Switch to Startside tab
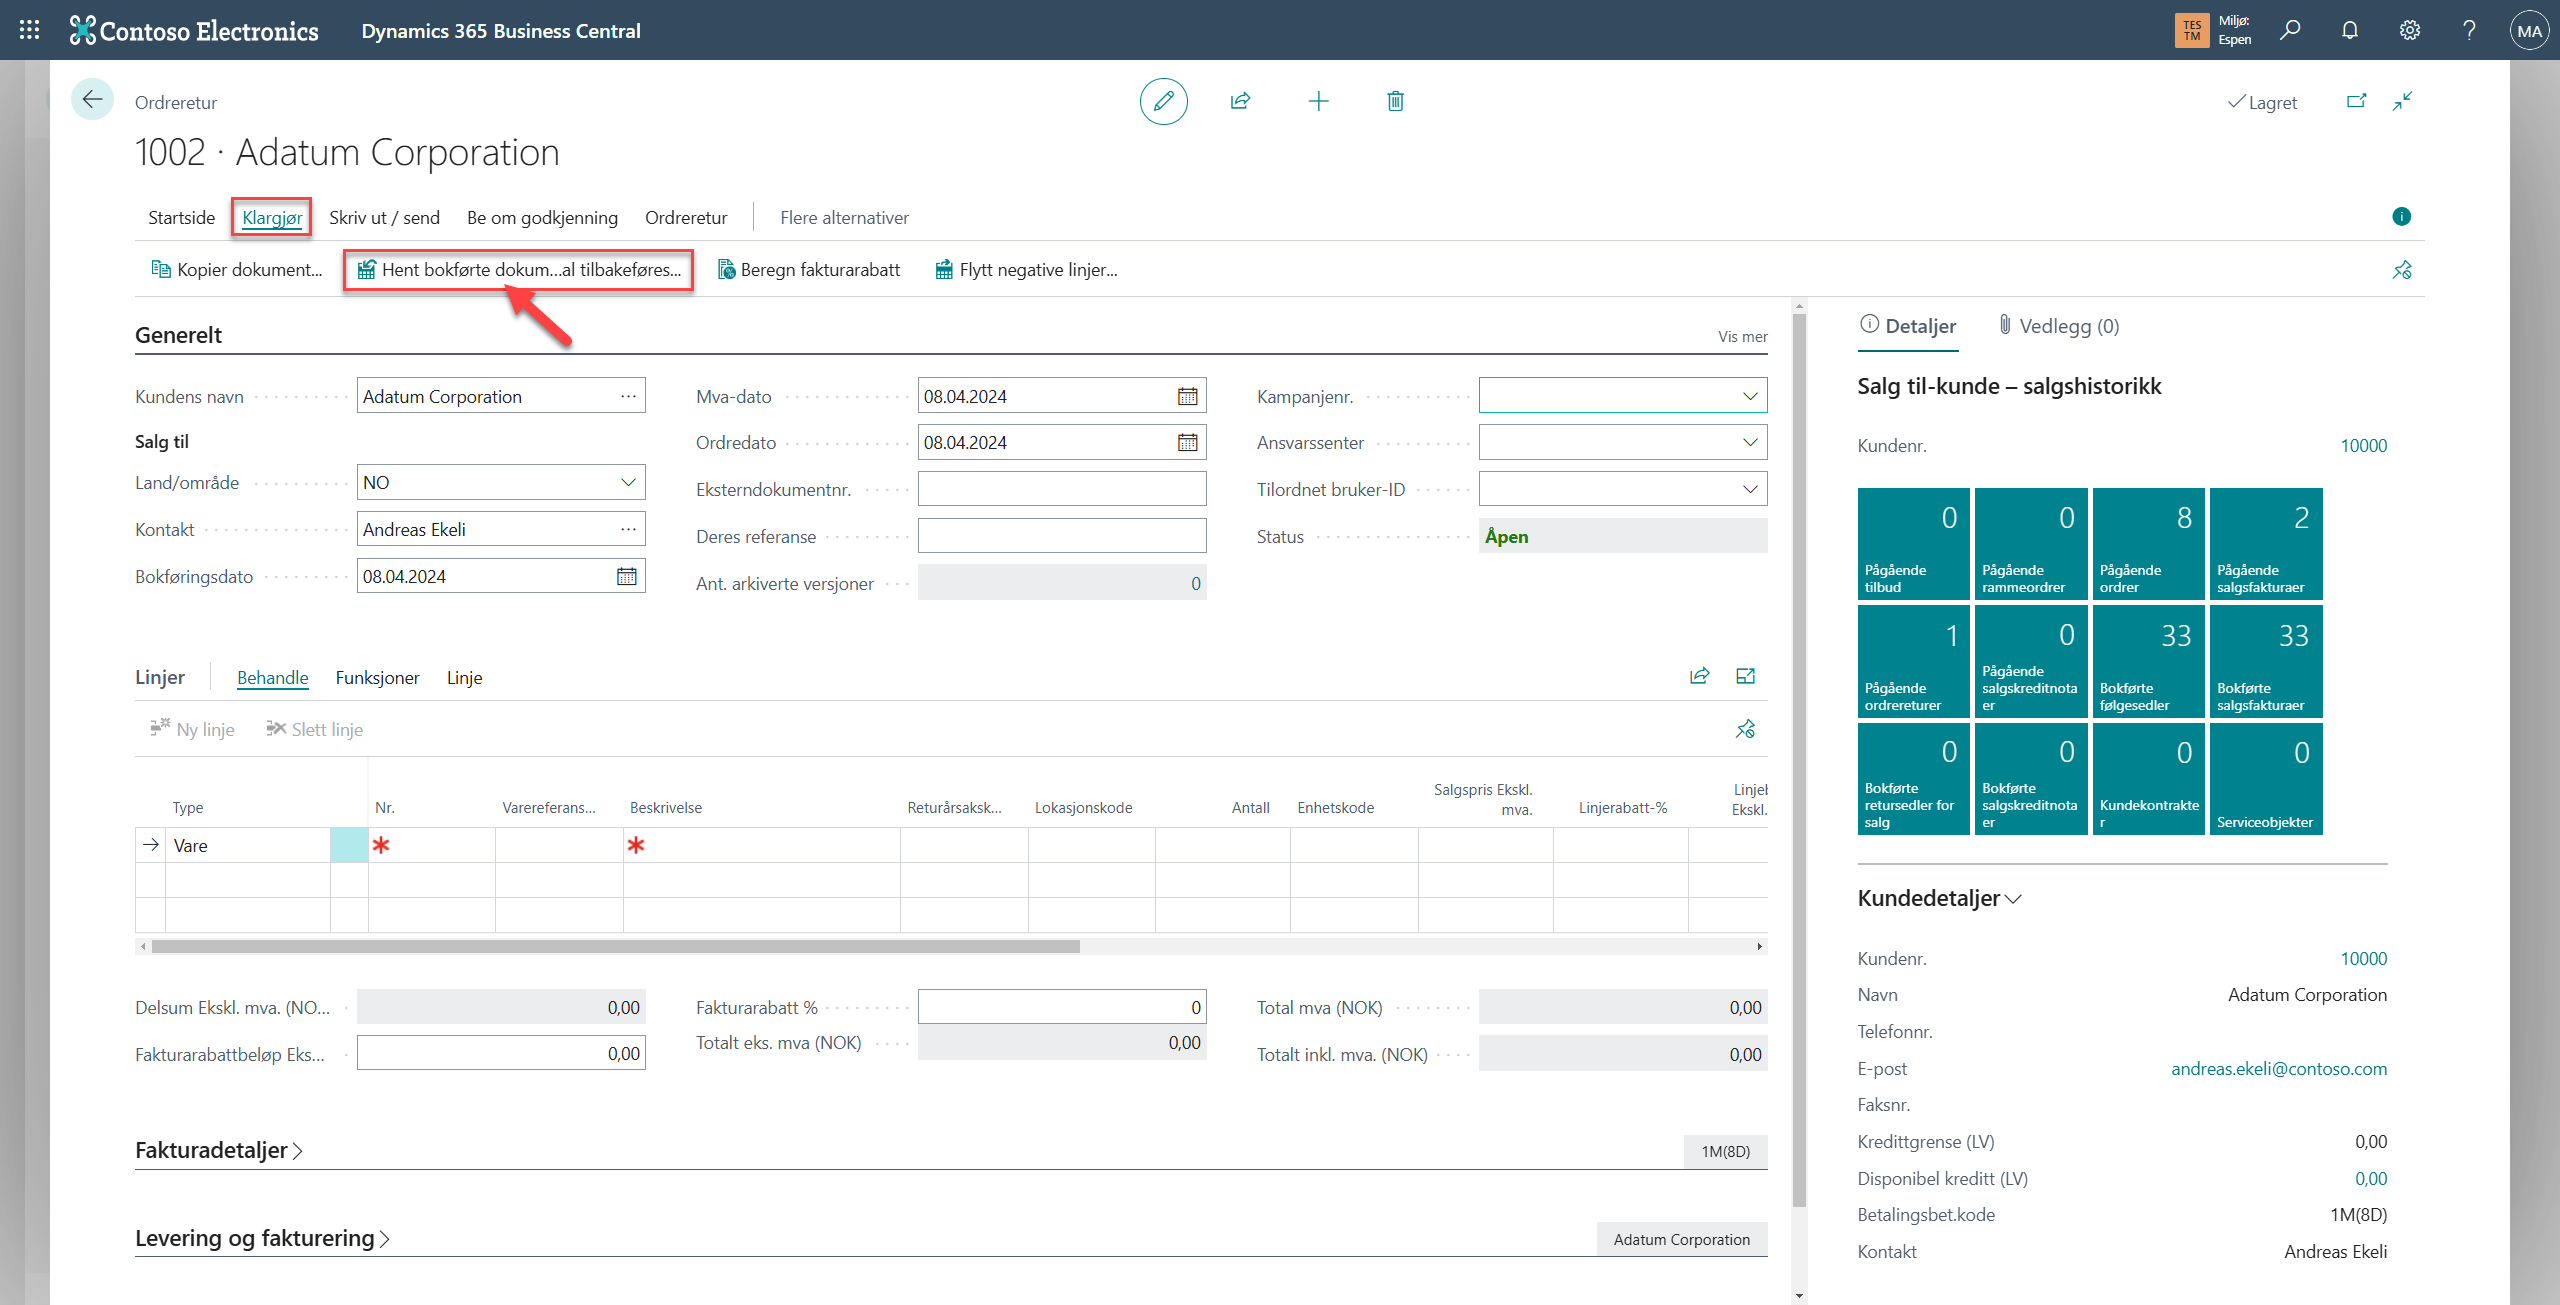The height and width of the screenshot is (1305, 2560). coord(181,218)
